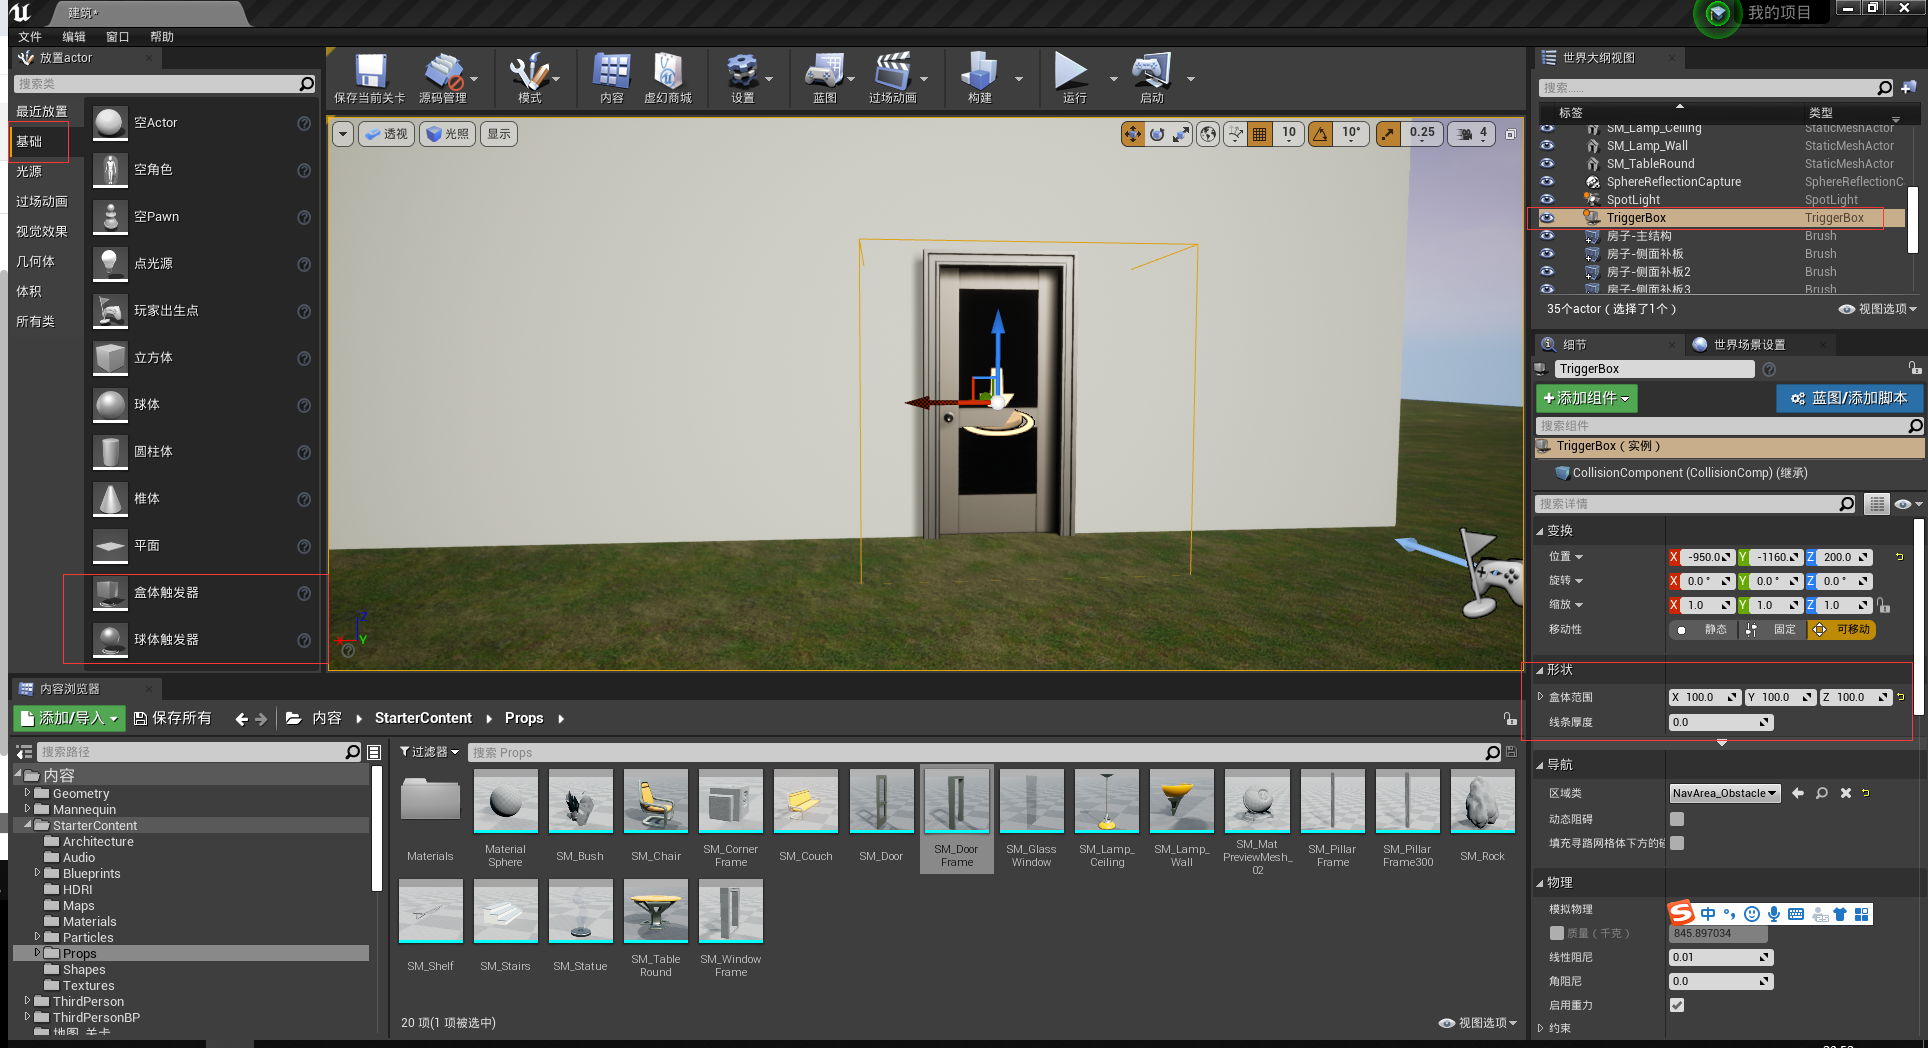Viewport: 1928px width, 1048px height.
Task: Select the translate gizmo tool in viewport
Action: [1132, 133]
